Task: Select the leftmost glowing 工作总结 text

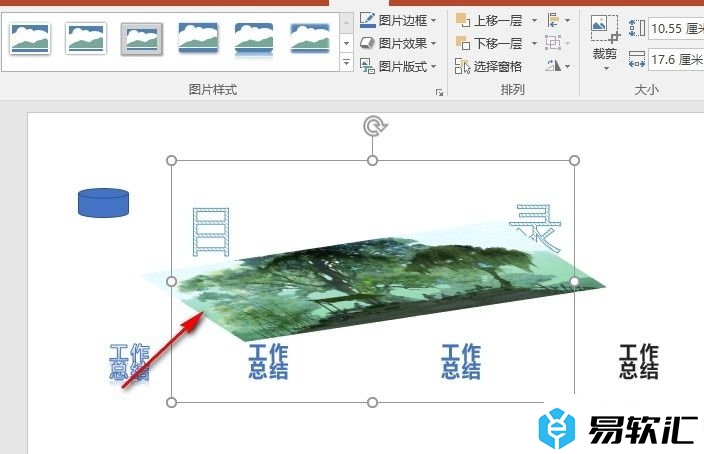Action: click(x=129, y=362)
